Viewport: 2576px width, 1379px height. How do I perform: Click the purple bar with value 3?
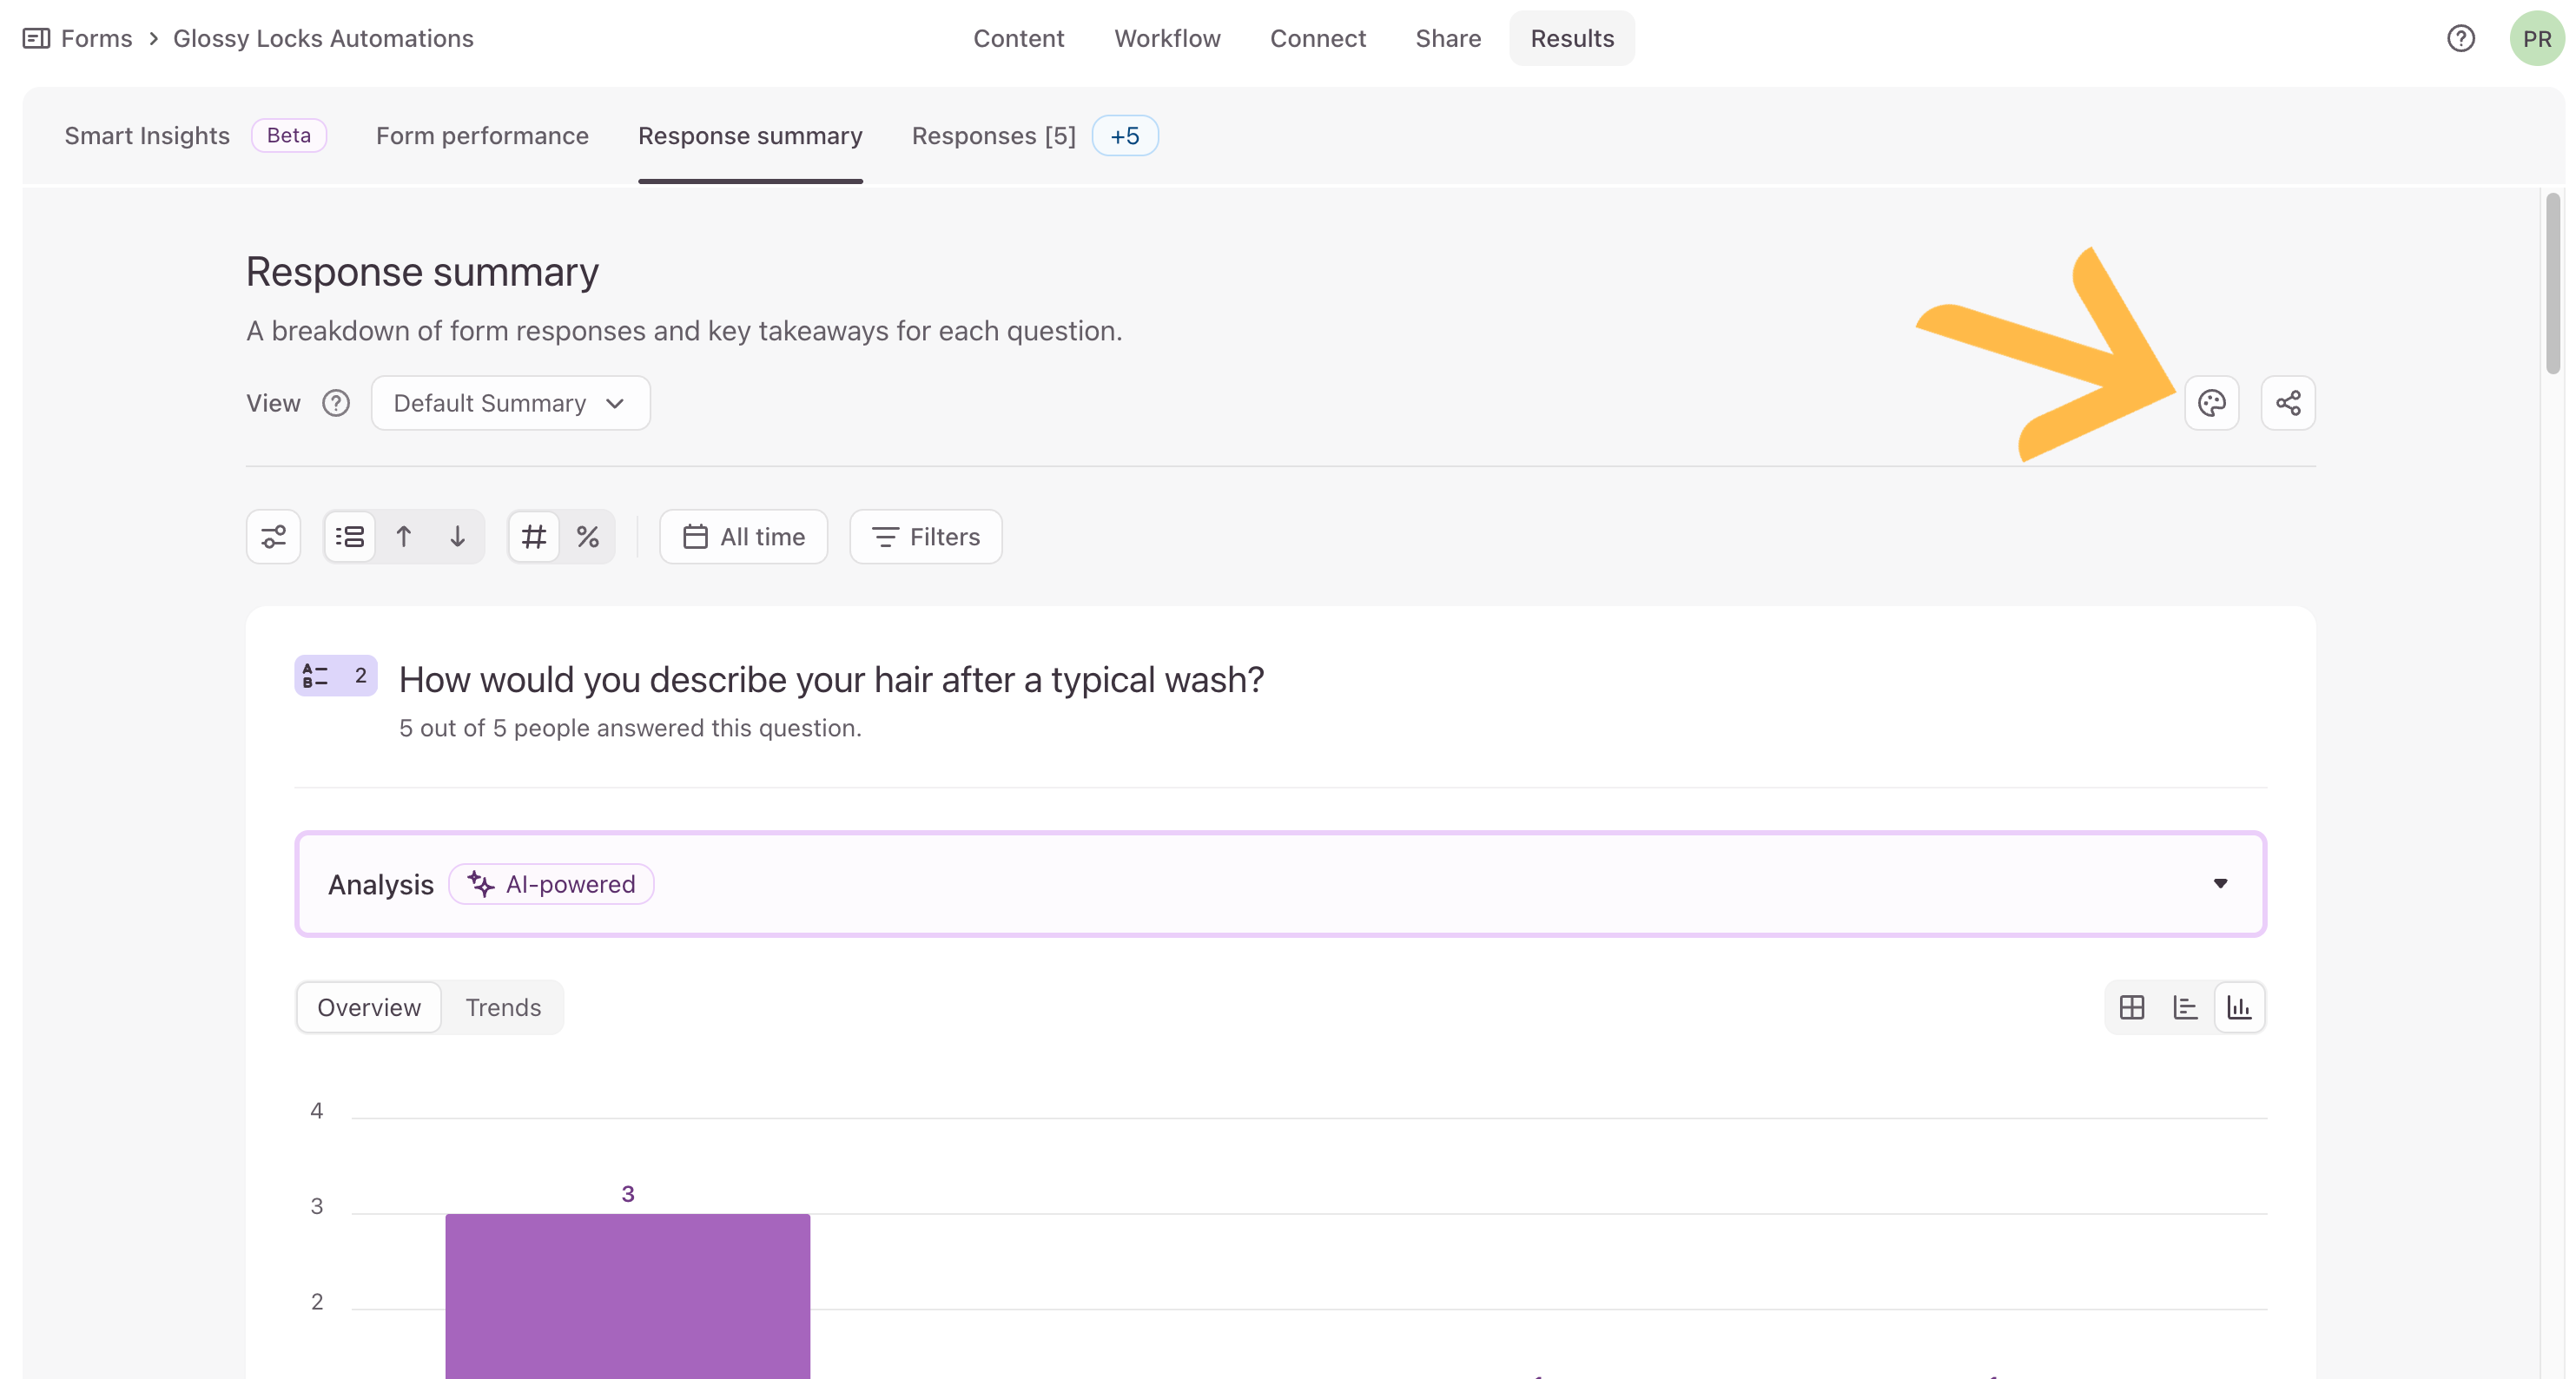pos(627,1296)
